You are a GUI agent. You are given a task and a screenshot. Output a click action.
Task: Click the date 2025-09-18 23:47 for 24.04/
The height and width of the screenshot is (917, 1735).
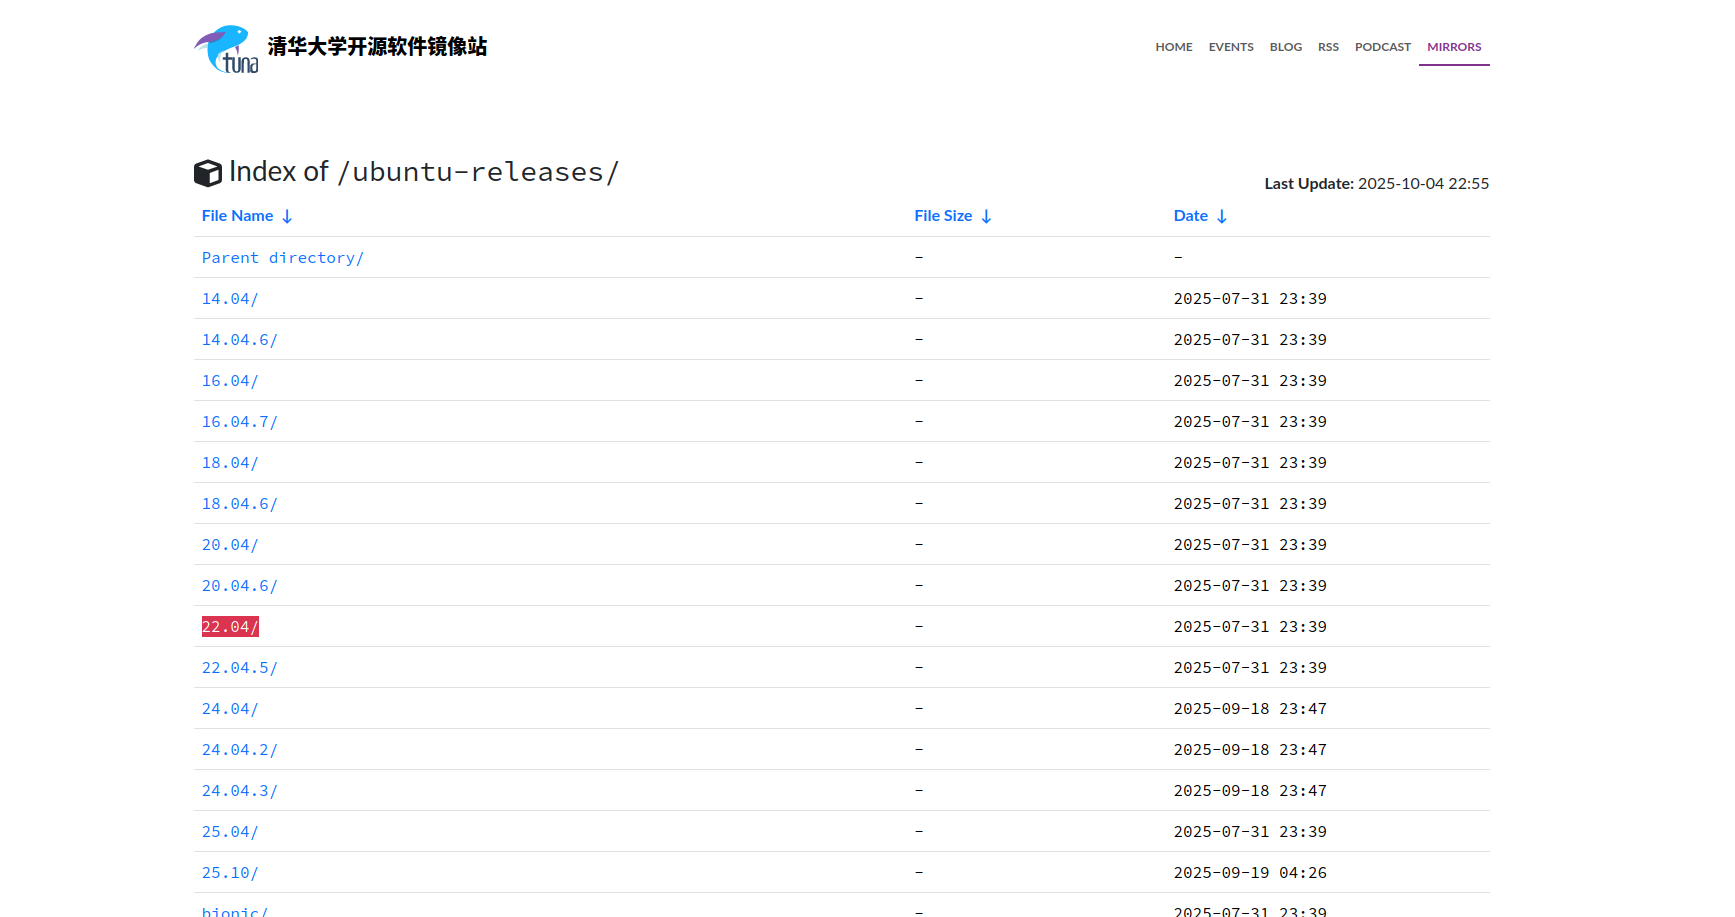pyautogui.click(x=1250, y=709)
